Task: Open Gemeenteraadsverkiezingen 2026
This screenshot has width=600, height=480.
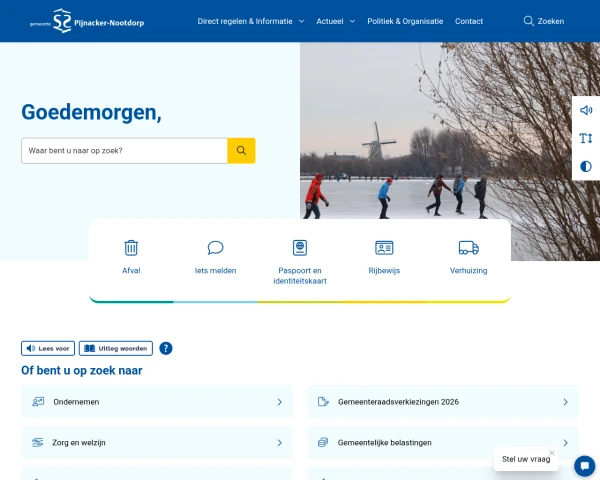Action: [443, 402]
